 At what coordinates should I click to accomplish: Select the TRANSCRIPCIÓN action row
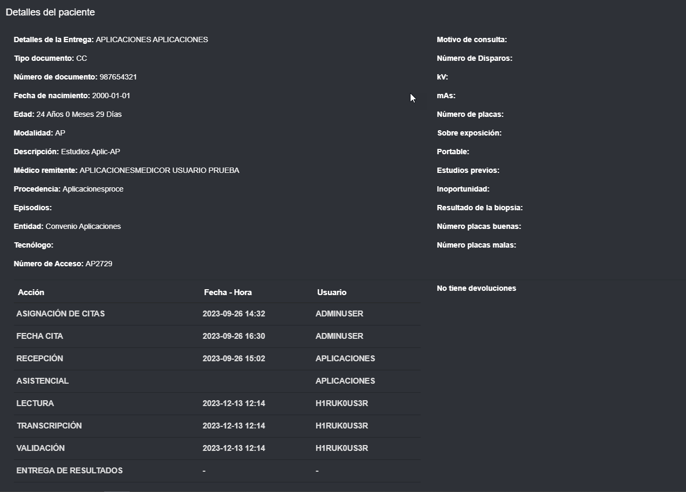tap(217, 426)
